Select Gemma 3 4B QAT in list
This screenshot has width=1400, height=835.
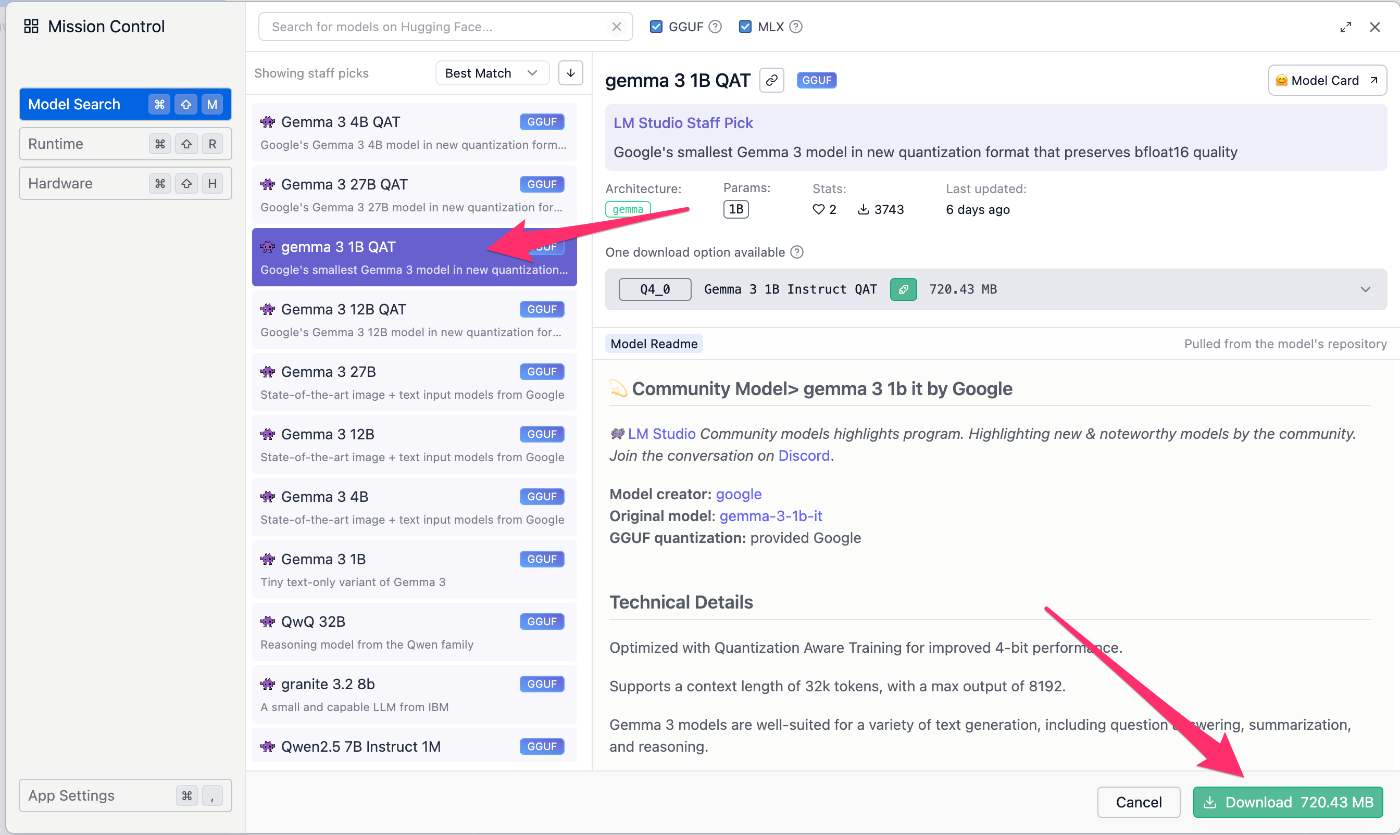(x=414, y=132)
